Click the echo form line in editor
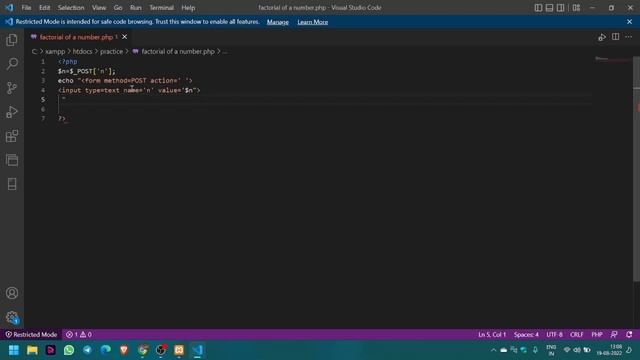 pyautogui.click(x=125, y=80)
